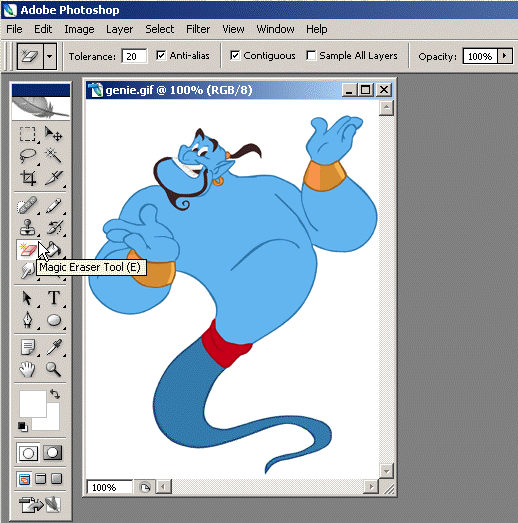
Task: Reset to default black and white colors
Action: click(x=23, y=427)
